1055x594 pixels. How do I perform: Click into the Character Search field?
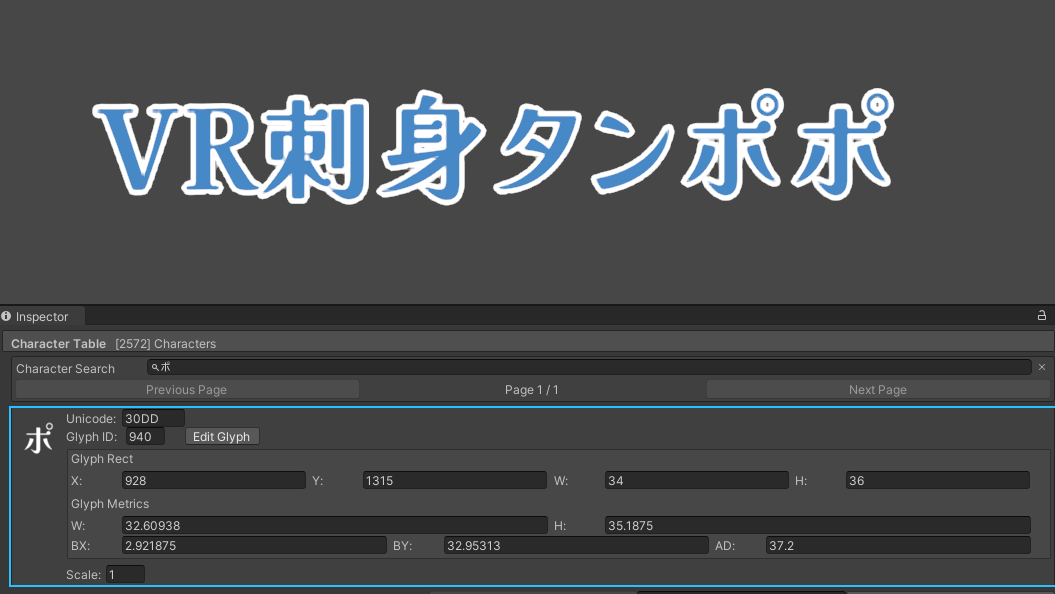point(590,368)
